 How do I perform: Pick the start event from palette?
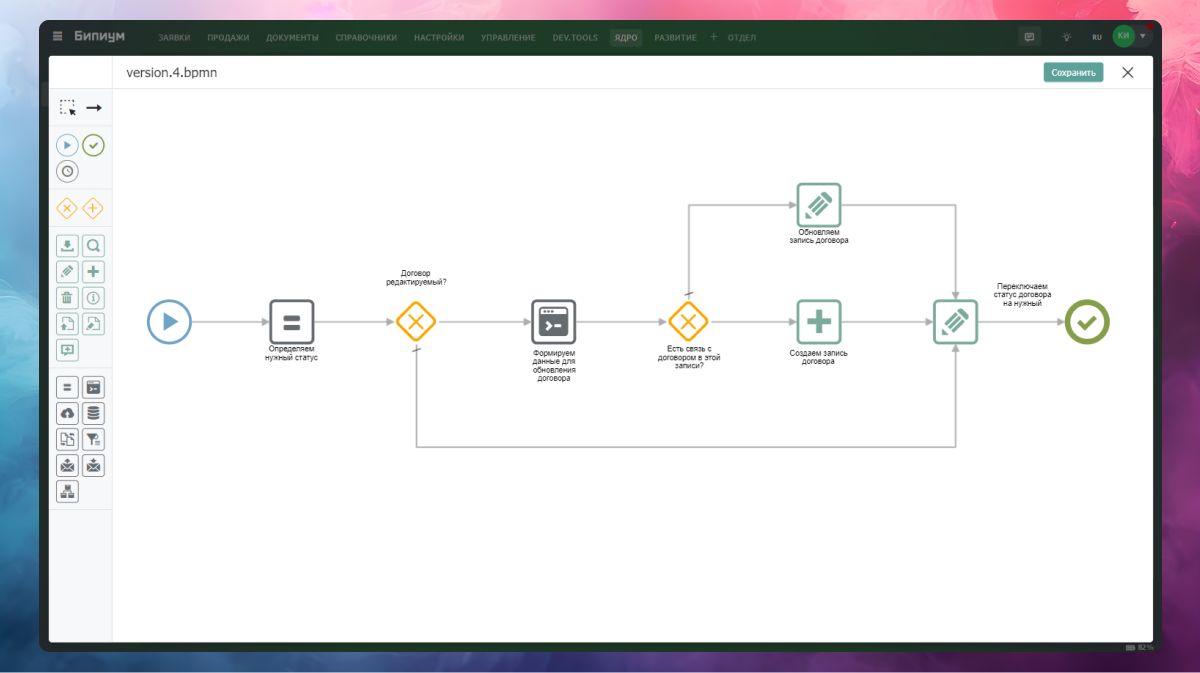coord(67,145)
